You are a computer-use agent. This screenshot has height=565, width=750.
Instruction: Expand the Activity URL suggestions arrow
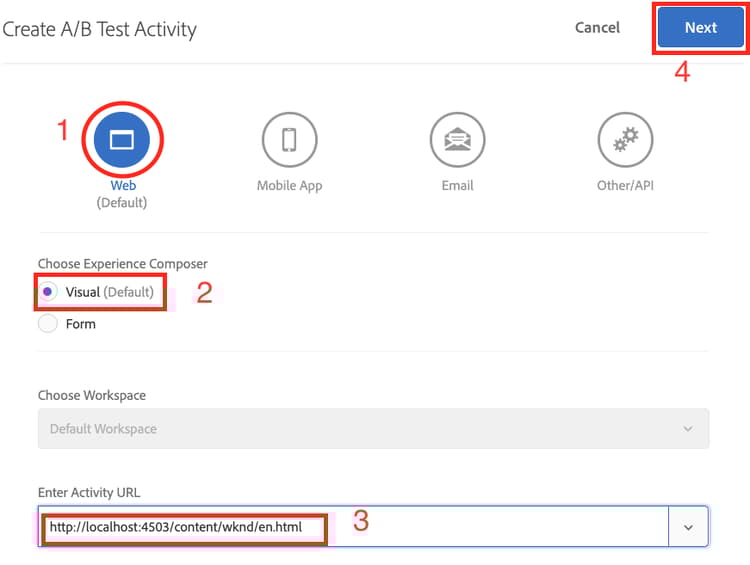click(x=688, y=527)
